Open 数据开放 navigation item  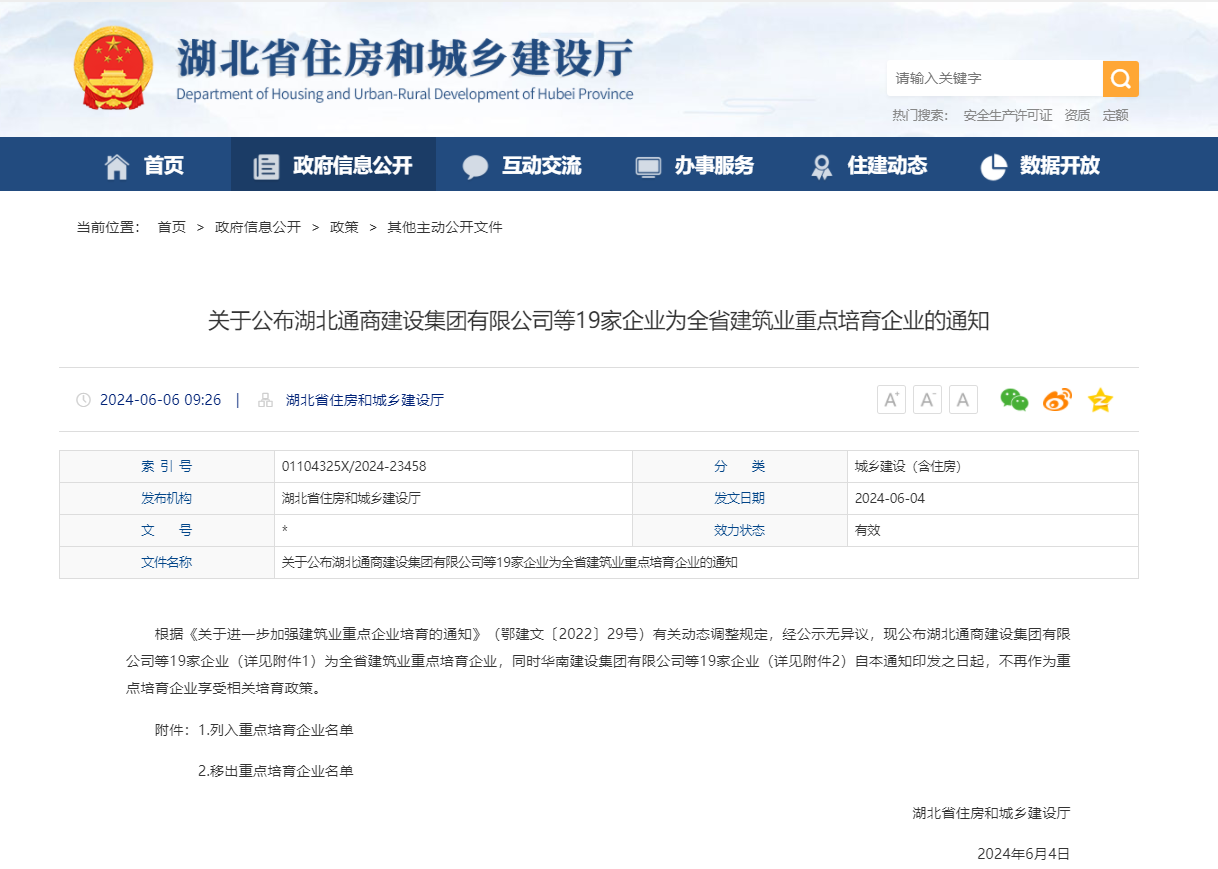(1041, 165)
